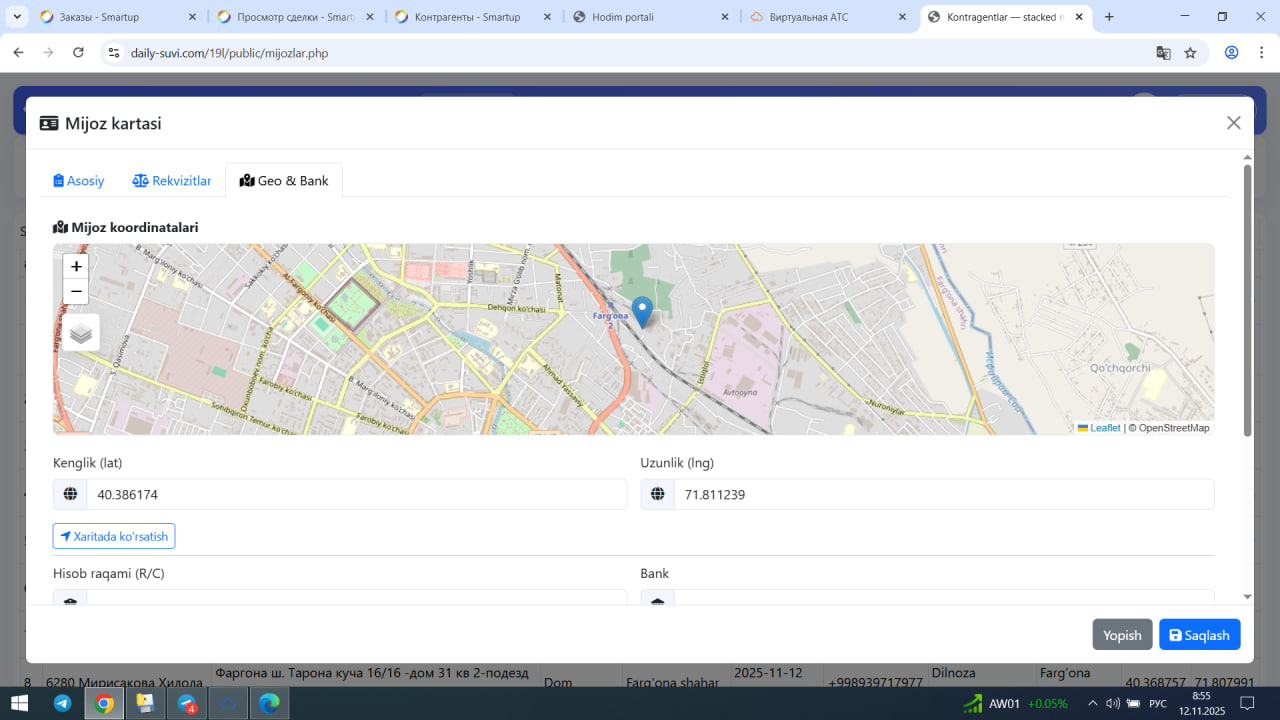1280x720 pixels.
Task: Show hidden system tray icons
Action: 1093,704
